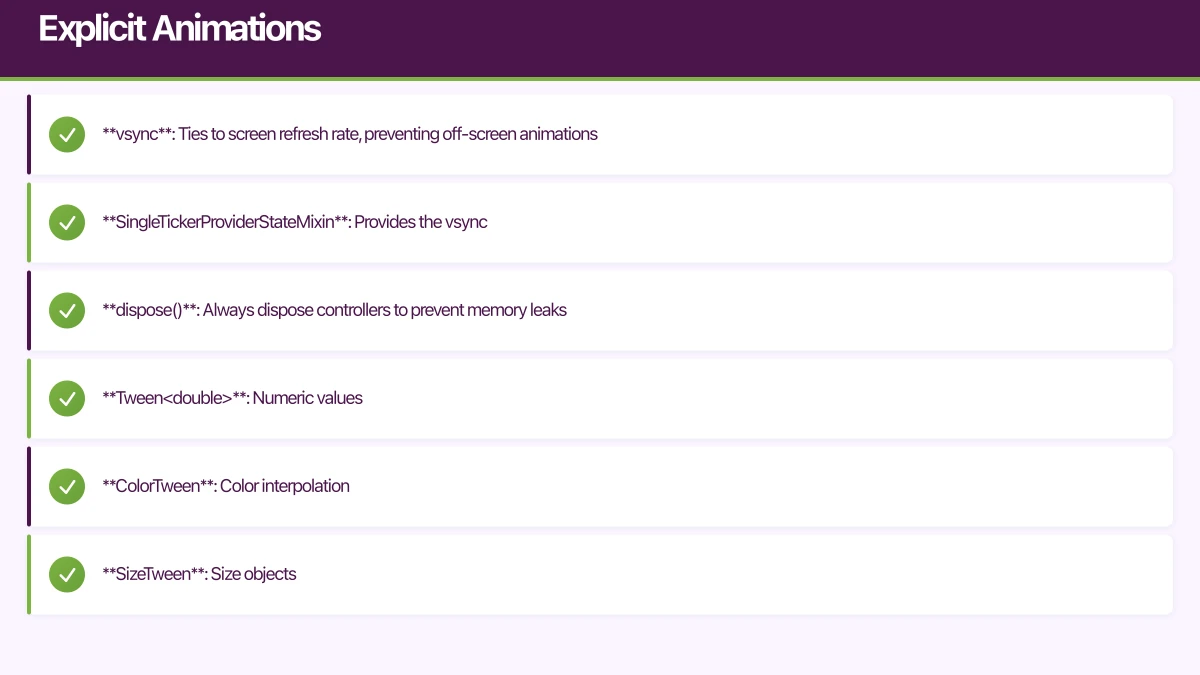1200x675 pixels.
Task: Select the "Explicit Animations" slide title
Action: point(180,29)
